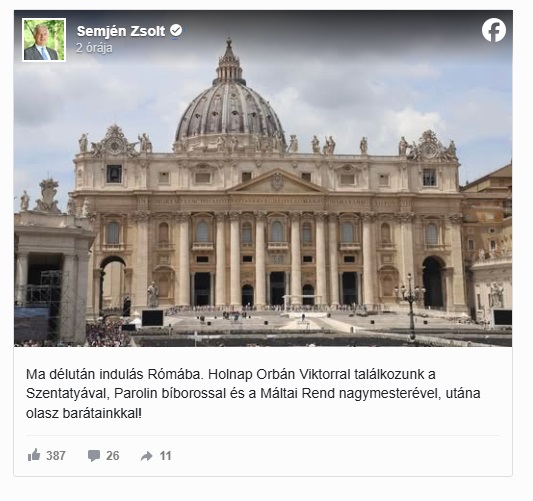The image size is (533, 501).
Task: View the 26 comments count
Action: 113,455
